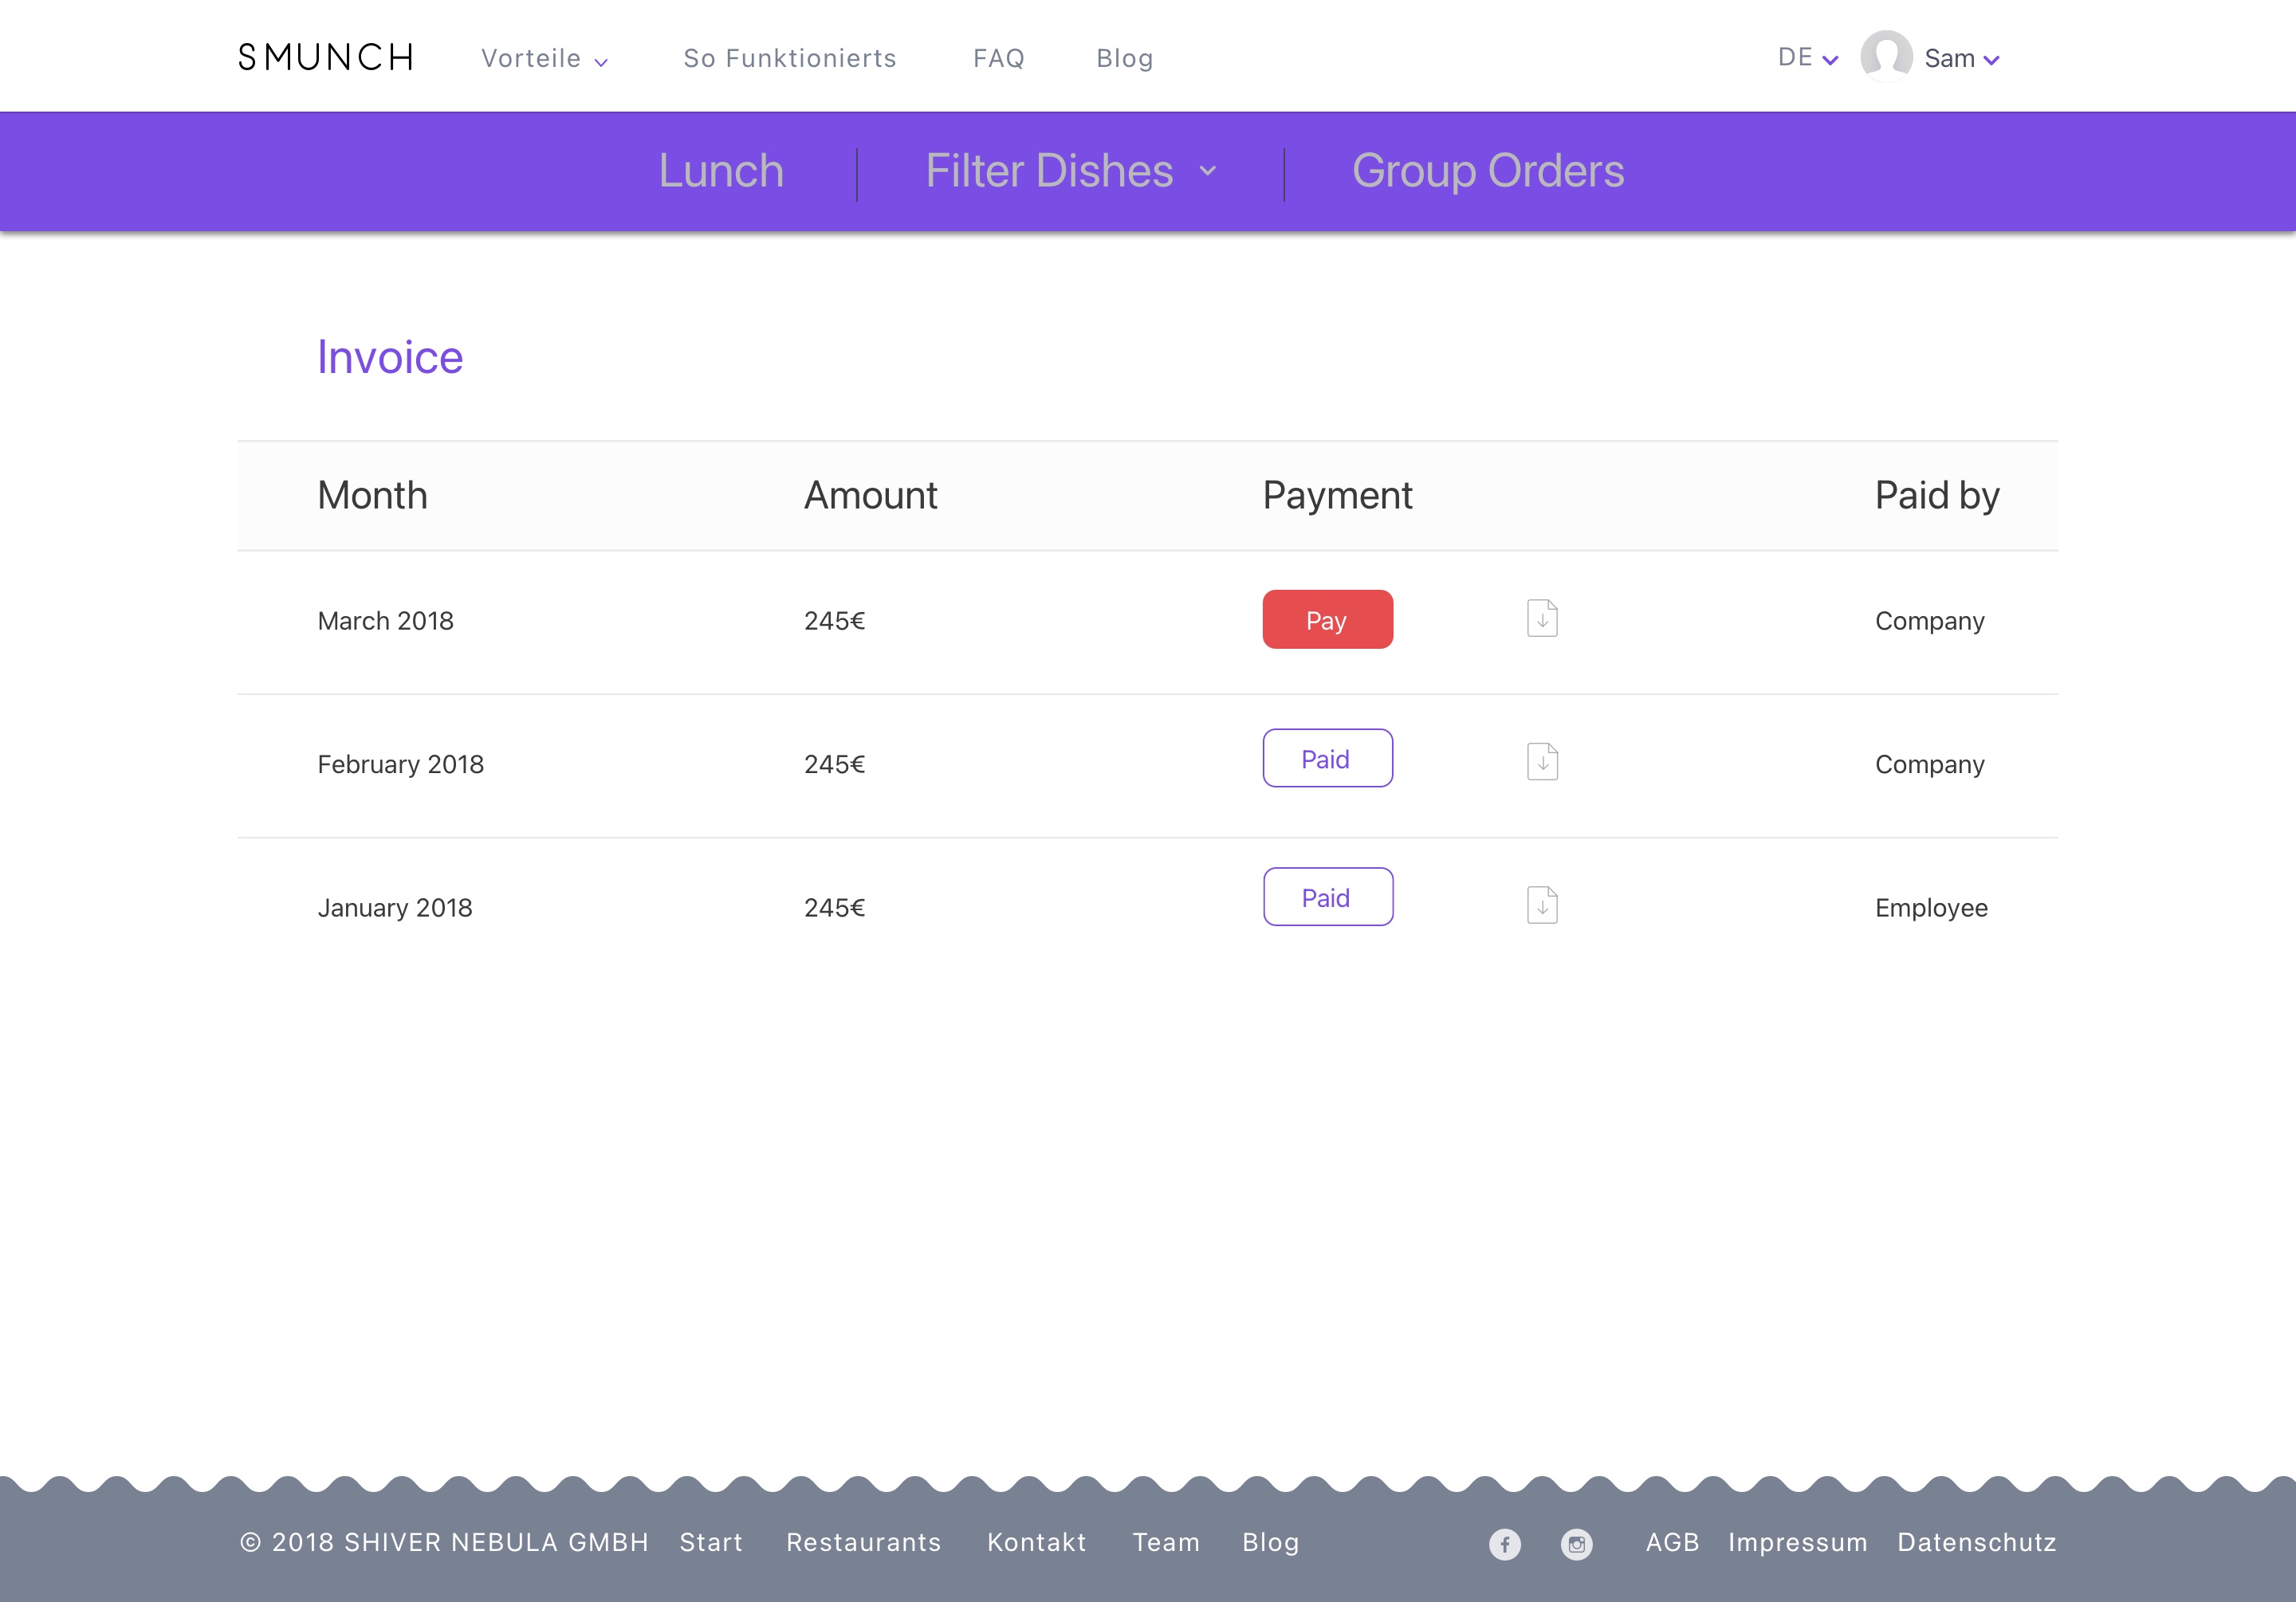Click the Sam user avatar

point(1886,56)
